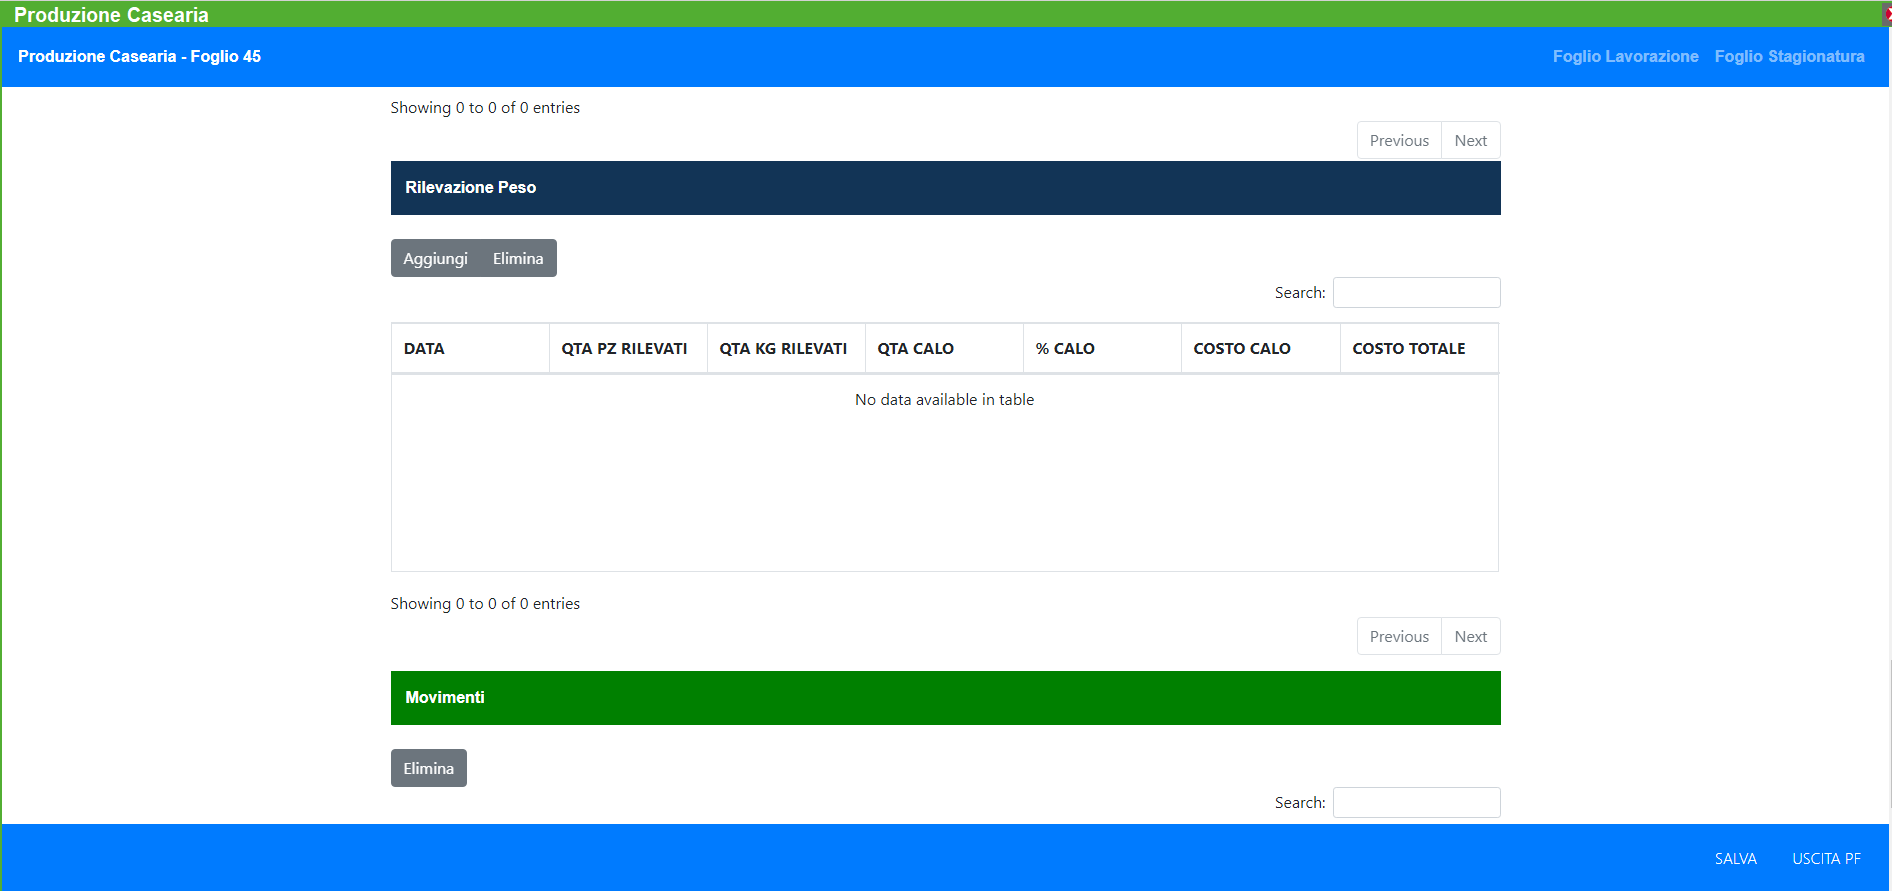Focus the Movimenti search field

pos(1416,803)
